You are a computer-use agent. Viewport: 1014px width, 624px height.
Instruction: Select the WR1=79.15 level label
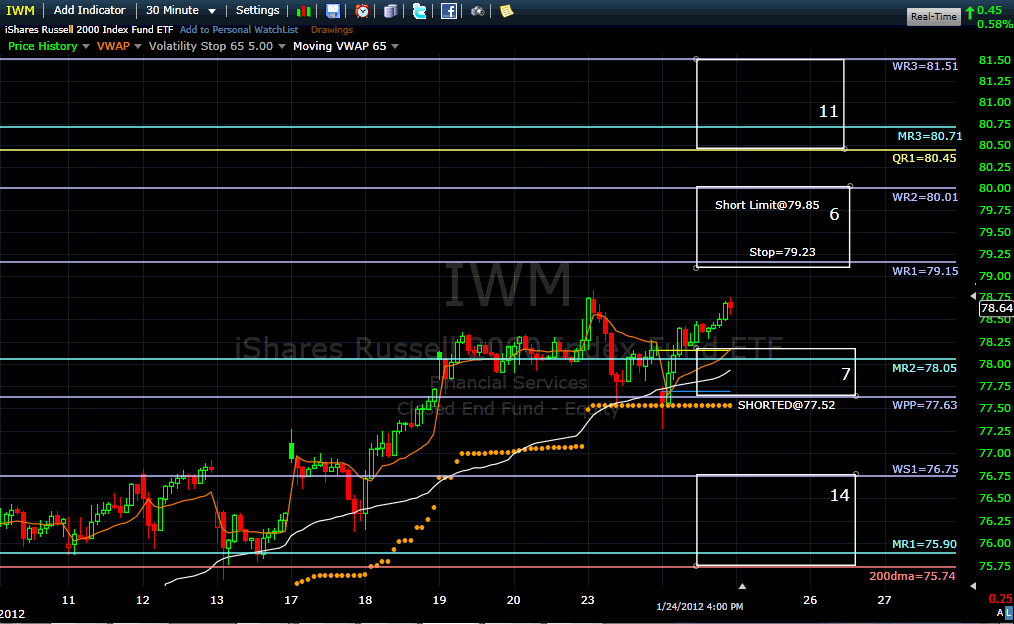click(x=925, y=272)
